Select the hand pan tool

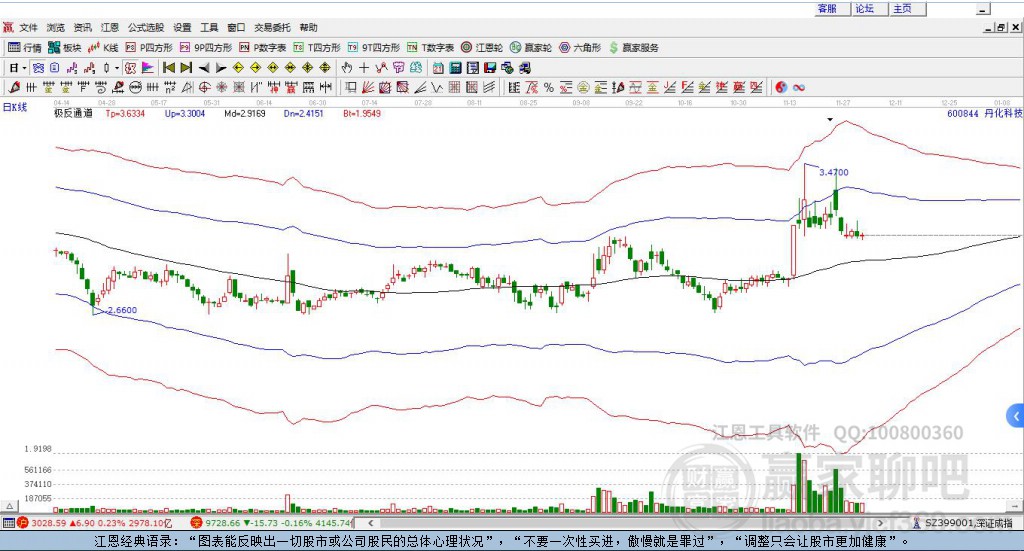click(347, 68)
